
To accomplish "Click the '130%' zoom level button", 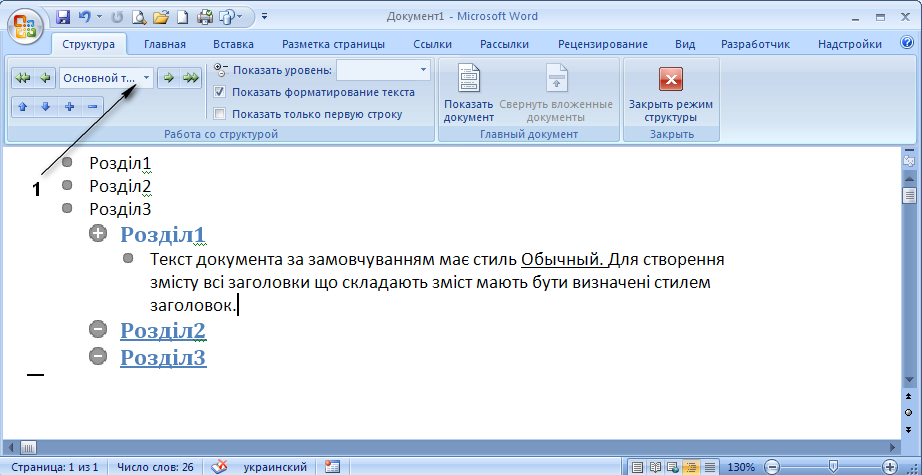I will pyautogui.click(x=741, y=467).
